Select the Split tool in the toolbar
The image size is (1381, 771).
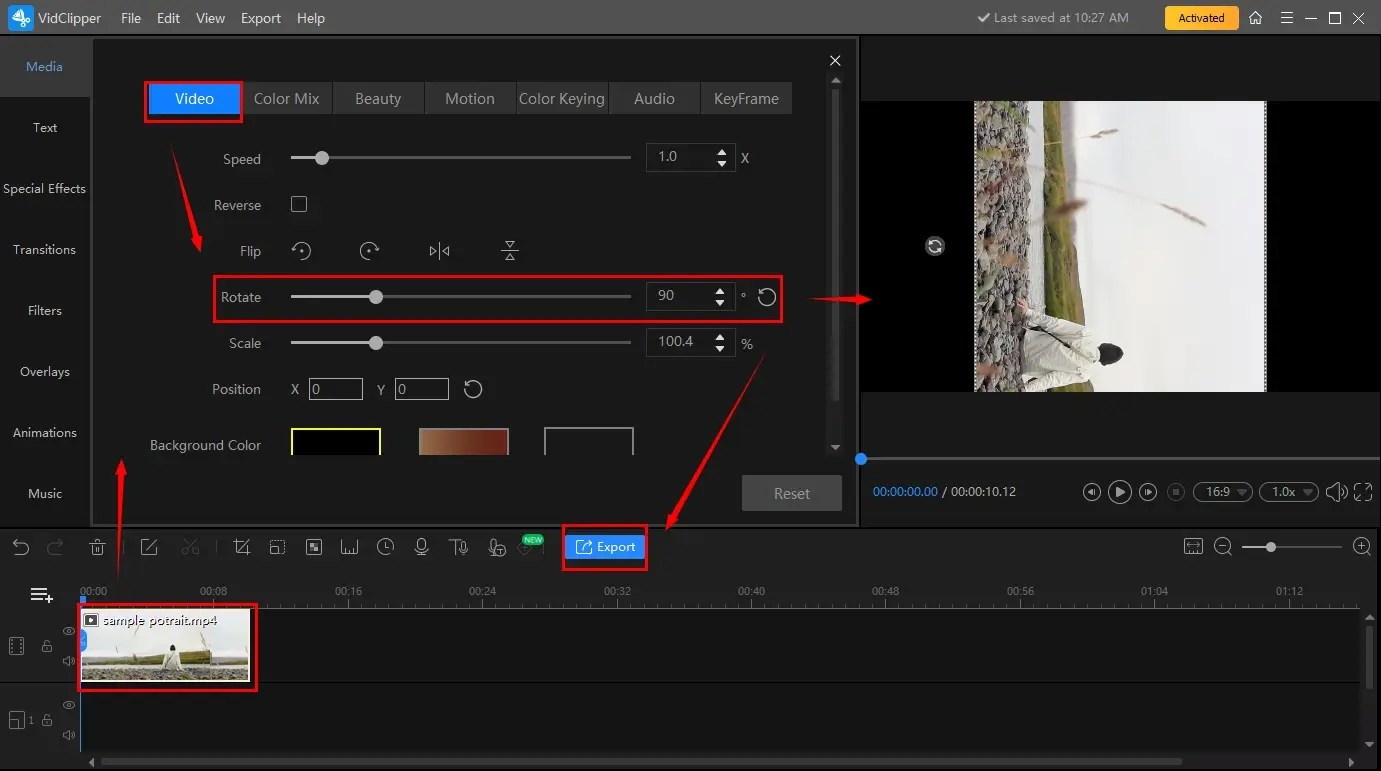(190, 547)
